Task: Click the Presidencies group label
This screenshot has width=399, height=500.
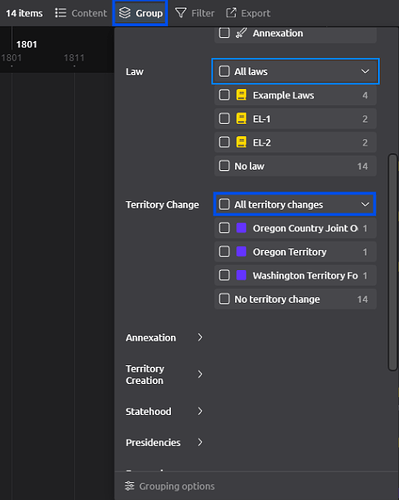Action: tap(153, 443)
